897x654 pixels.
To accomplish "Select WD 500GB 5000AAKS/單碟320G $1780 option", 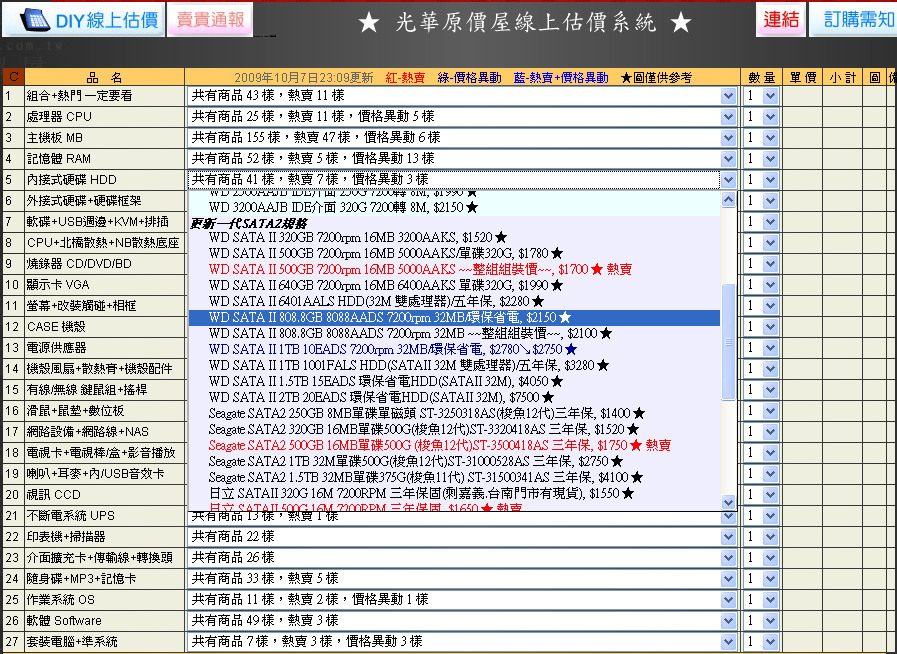I will coord(454,253).
